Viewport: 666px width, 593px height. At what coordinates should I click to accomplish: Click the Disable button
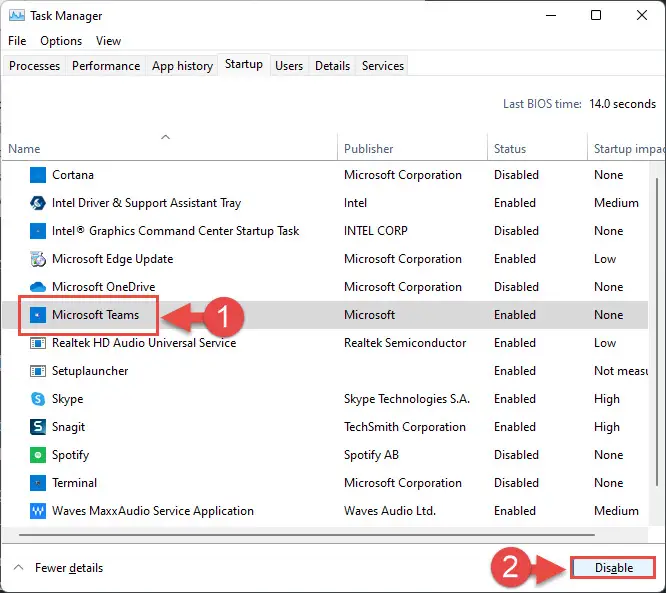click(x=613, y=568)
